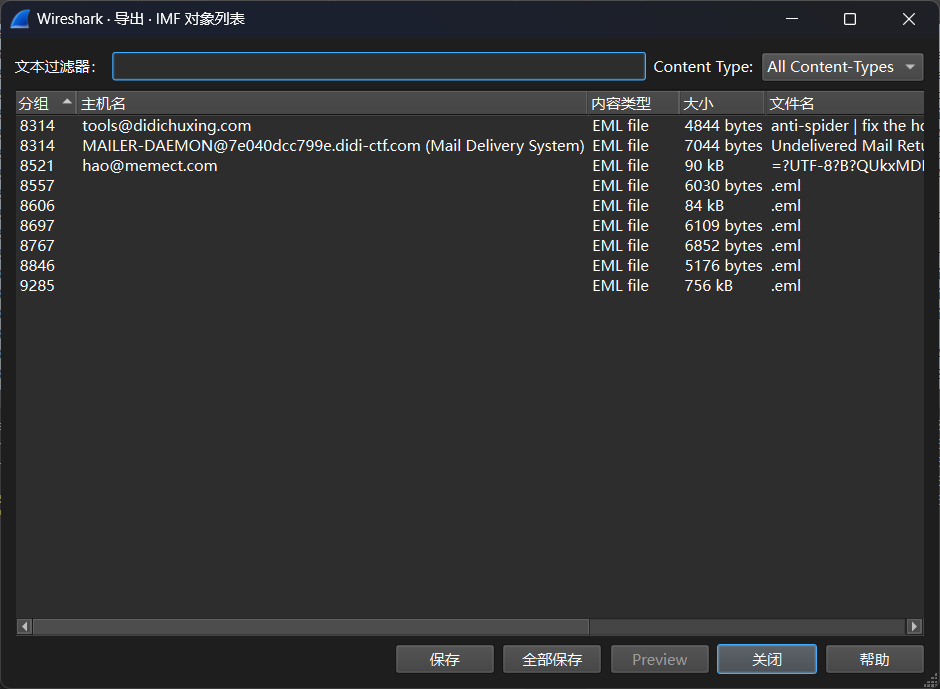Open help with the 帮助 button
This screenshot has height=689, width=940.
click(874, 660)
